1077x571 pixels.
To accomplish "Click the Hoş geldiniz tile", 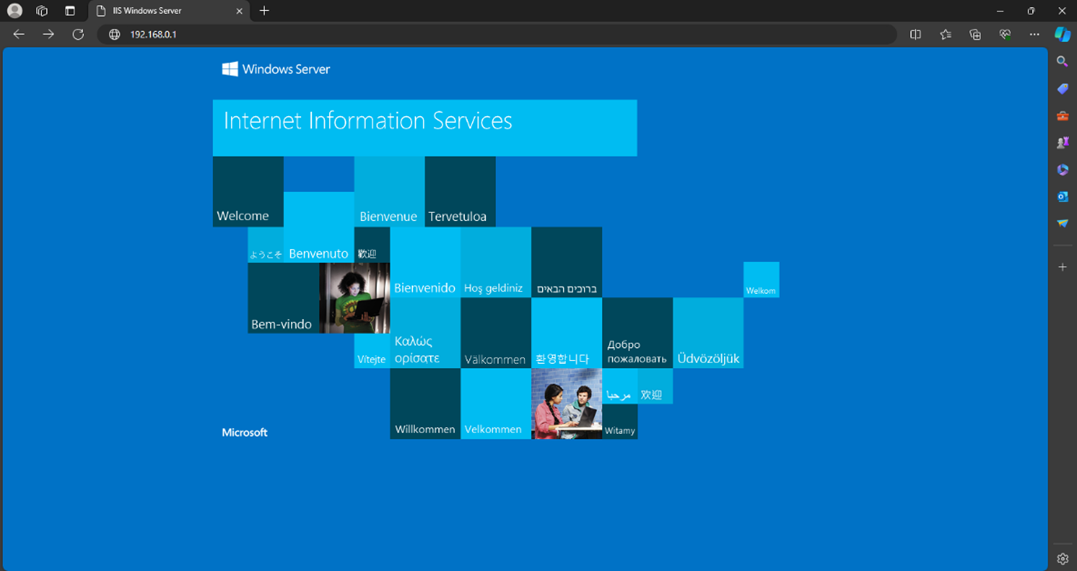I will pyautogui.click(x=496, y=262).
